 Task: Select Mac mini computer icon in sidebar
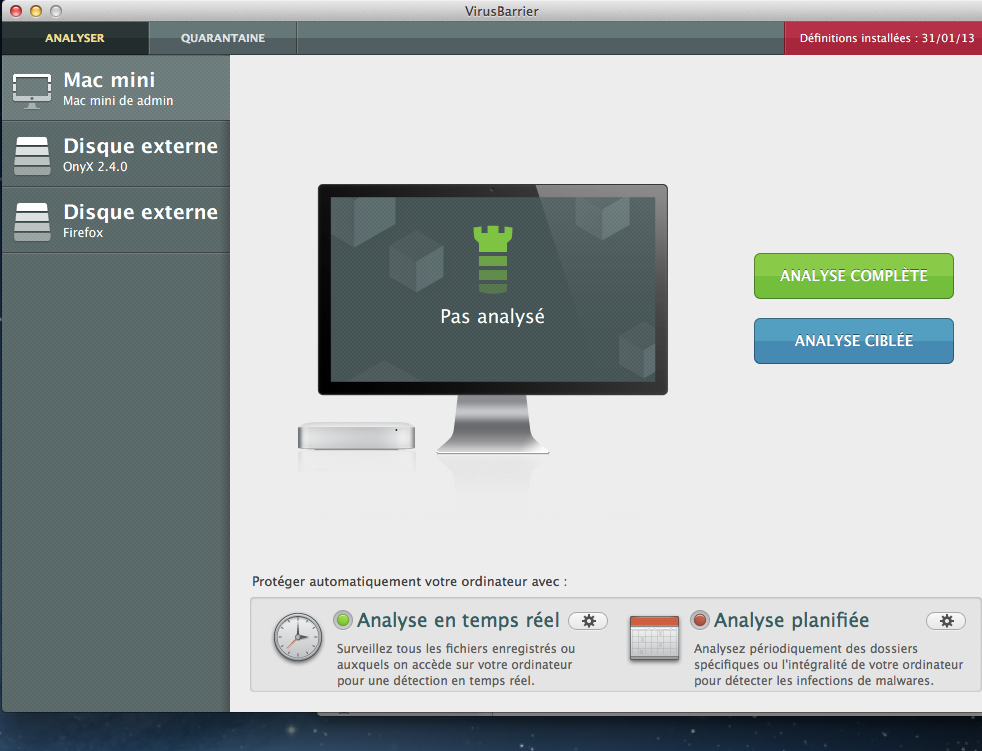tap(32, 91)
